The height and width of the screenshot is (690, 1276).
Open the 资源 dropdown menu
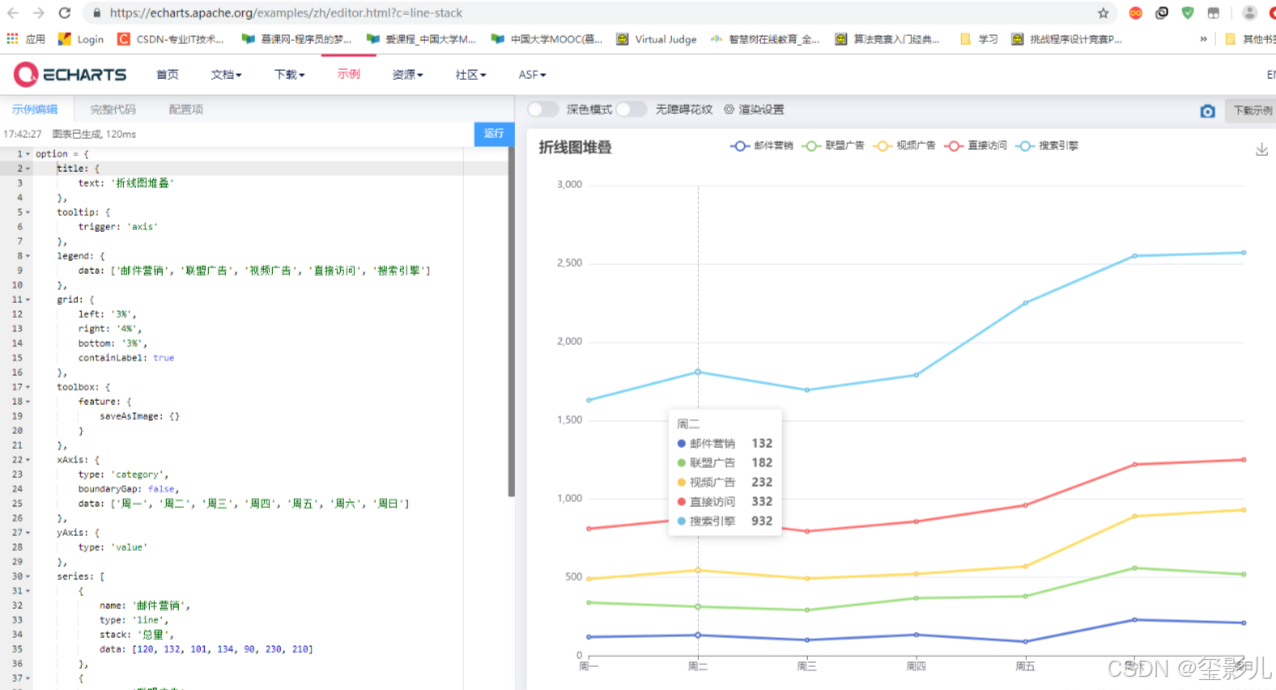pyautogui.click(x=406, y=74)
